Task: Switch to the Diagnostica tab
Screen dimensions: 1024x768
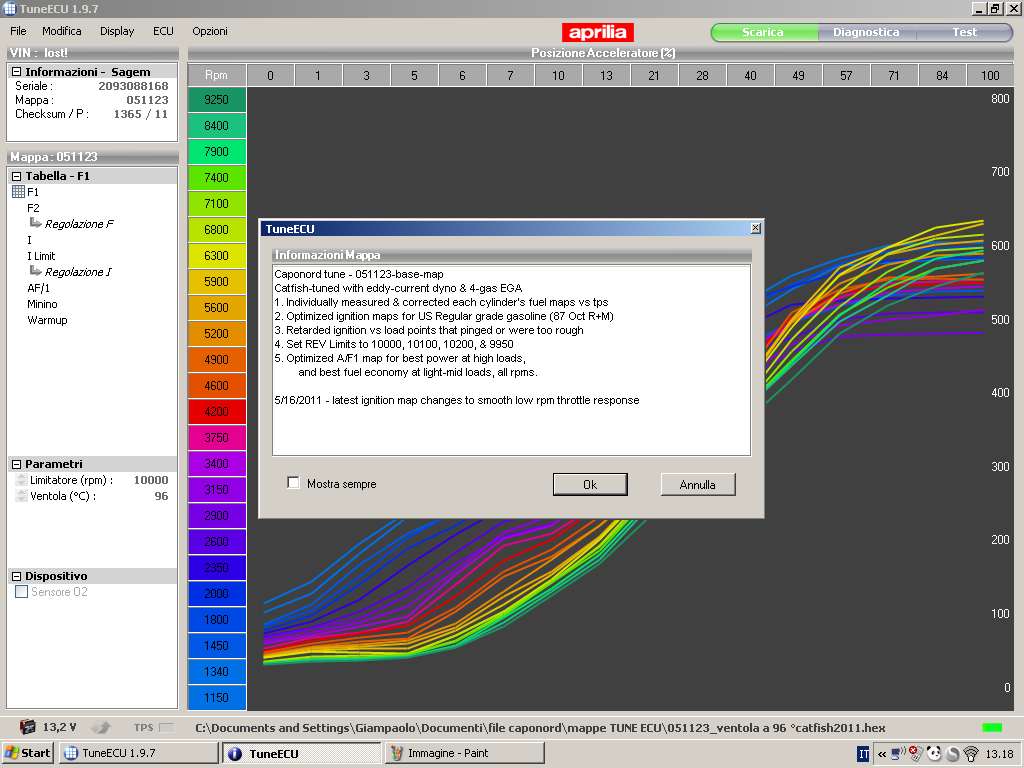Action: (866, 32)
